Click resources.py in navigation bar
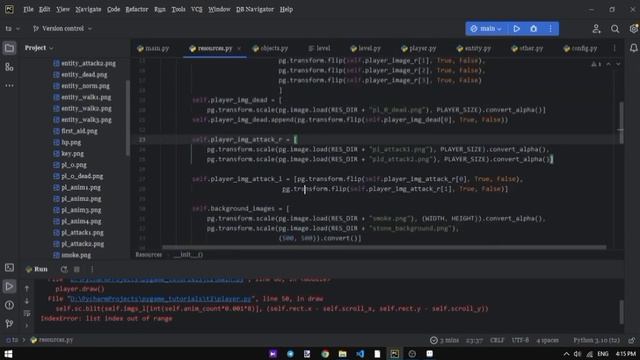The height and width of the screenshot is (360, 640). tap(52, 340)
